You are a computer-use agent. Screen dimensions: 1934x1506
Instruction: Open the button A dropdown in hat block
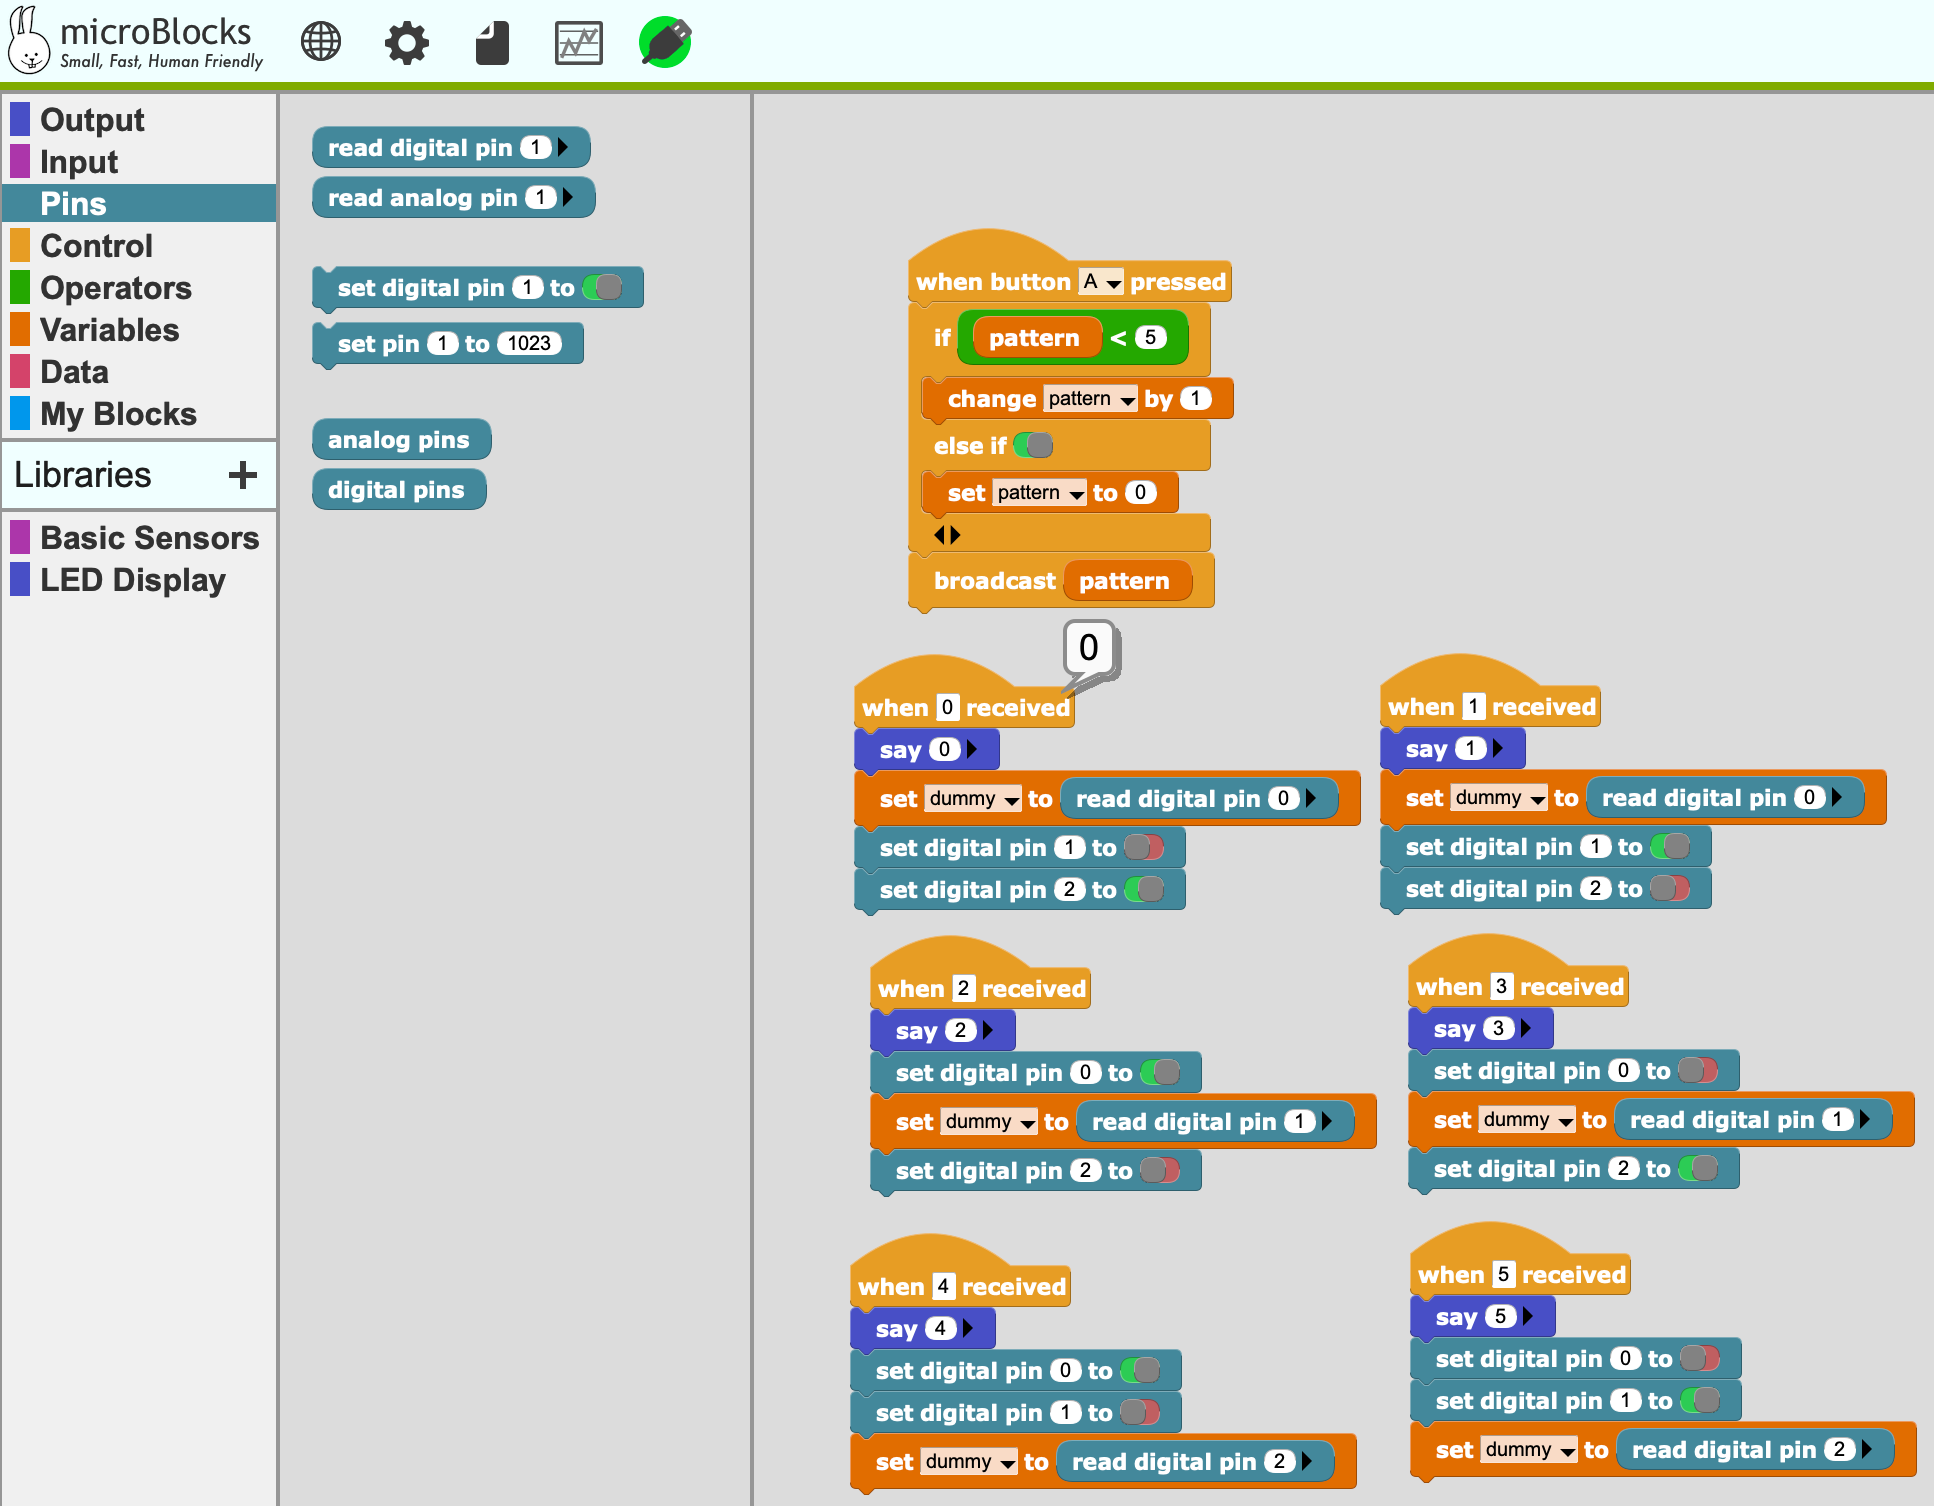click(x=1102, y=282)
